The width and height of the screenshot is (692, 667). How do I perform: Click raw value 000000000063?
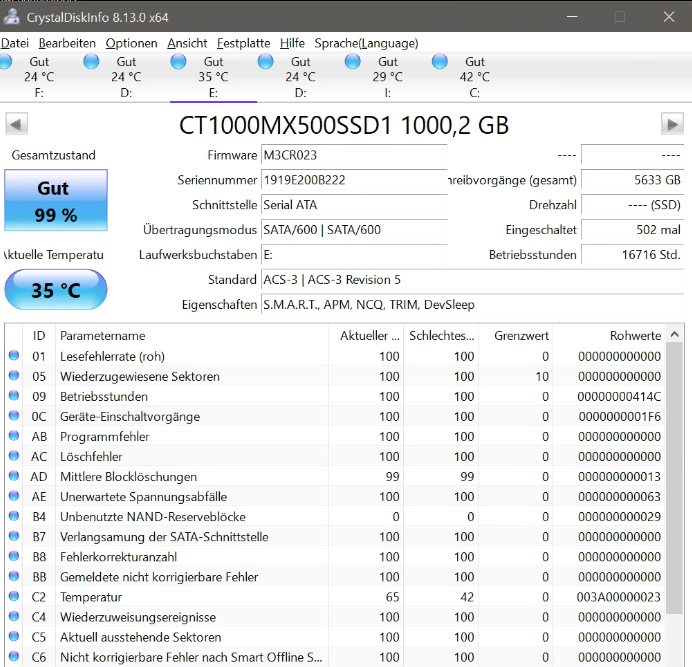tap(619, 497)
